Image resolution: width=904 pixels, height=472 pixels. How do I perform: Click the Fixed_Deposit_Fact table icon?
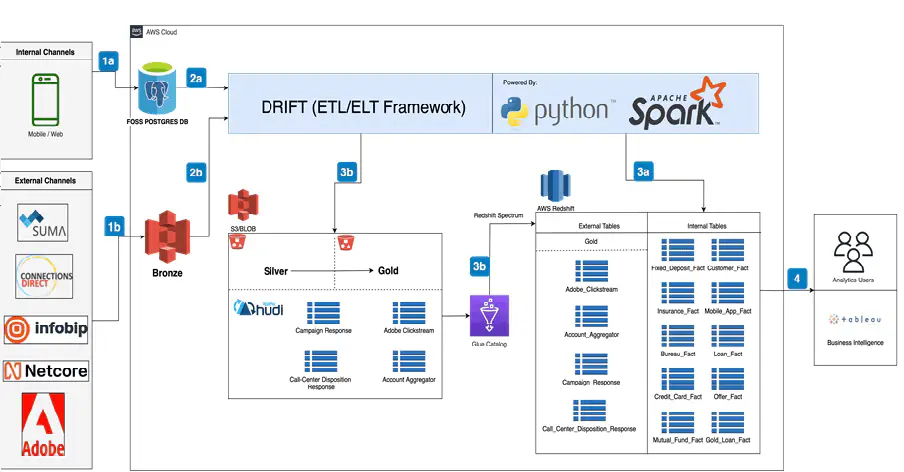click(x=677, y=250)
